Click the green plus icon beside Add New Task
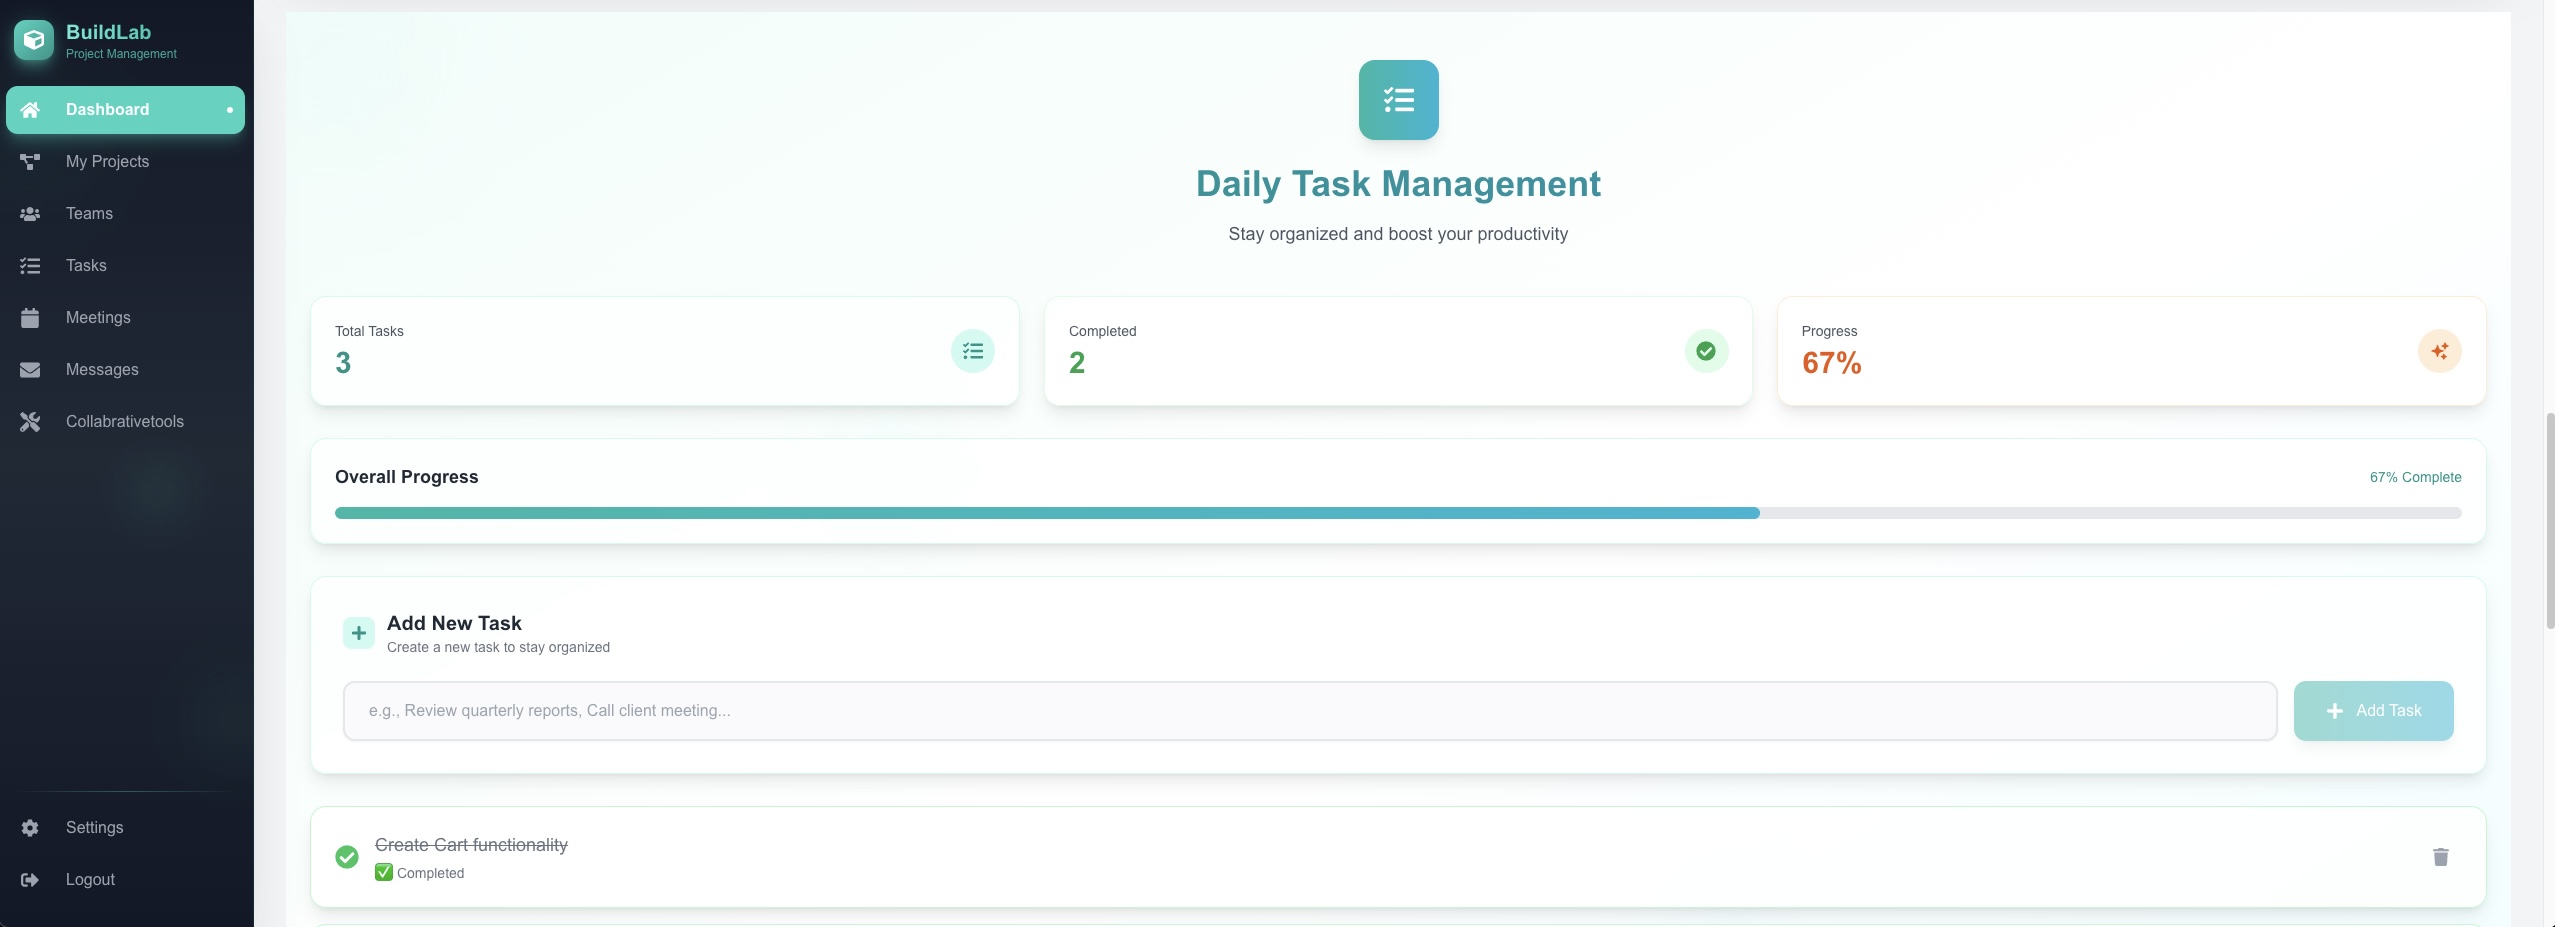 click(x=359, y=633)
